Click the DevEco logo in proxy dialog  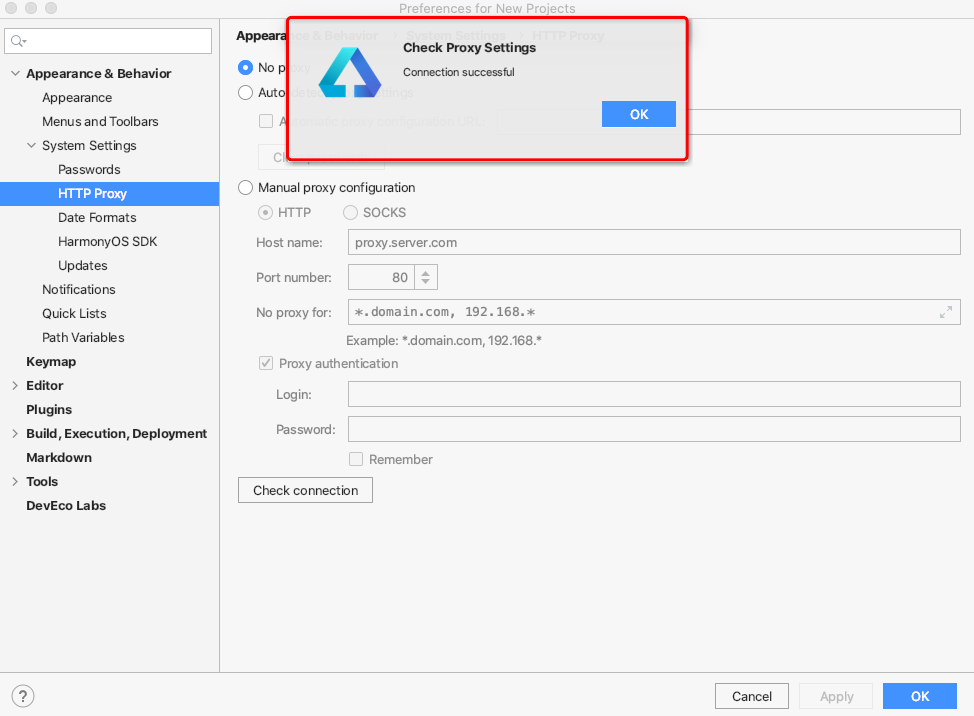pyautogui.click(x=350, y=73)
